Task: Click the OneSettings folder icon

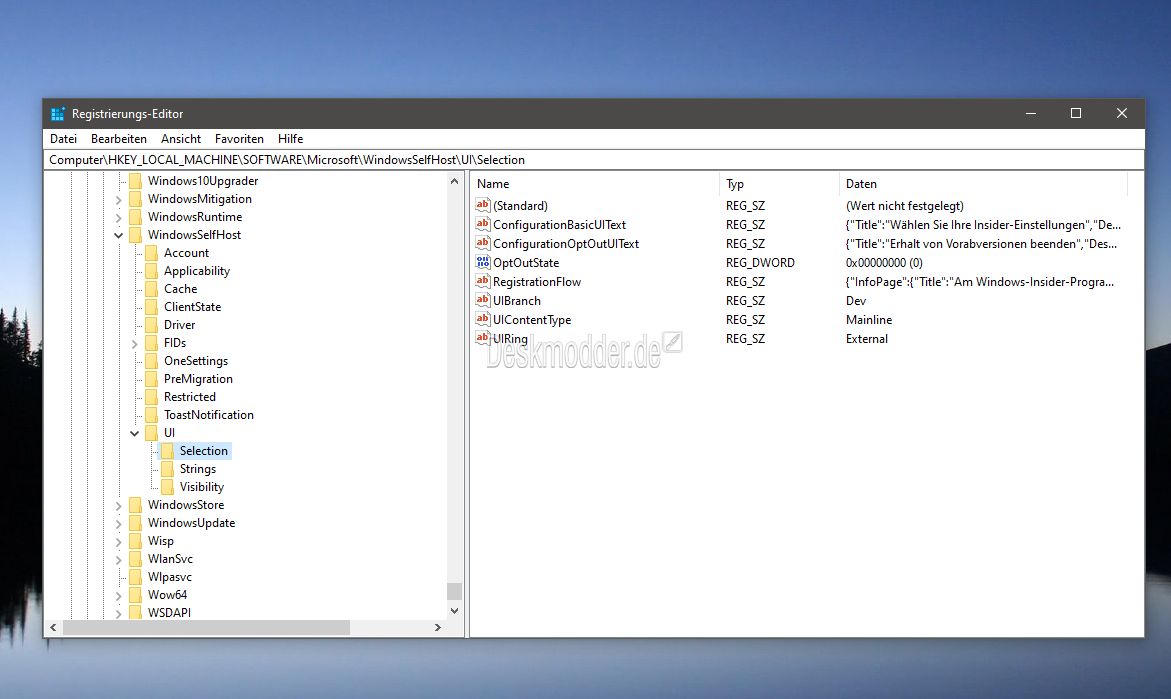Action: pos(152,361)
